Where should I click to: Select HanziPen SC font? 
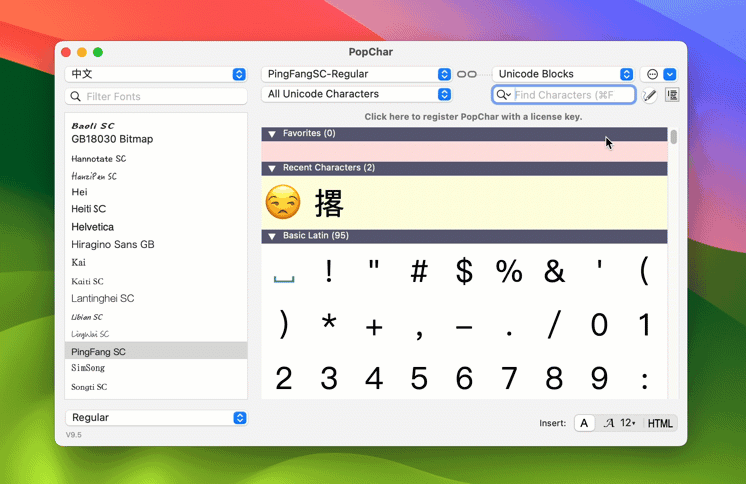(94, 177)
